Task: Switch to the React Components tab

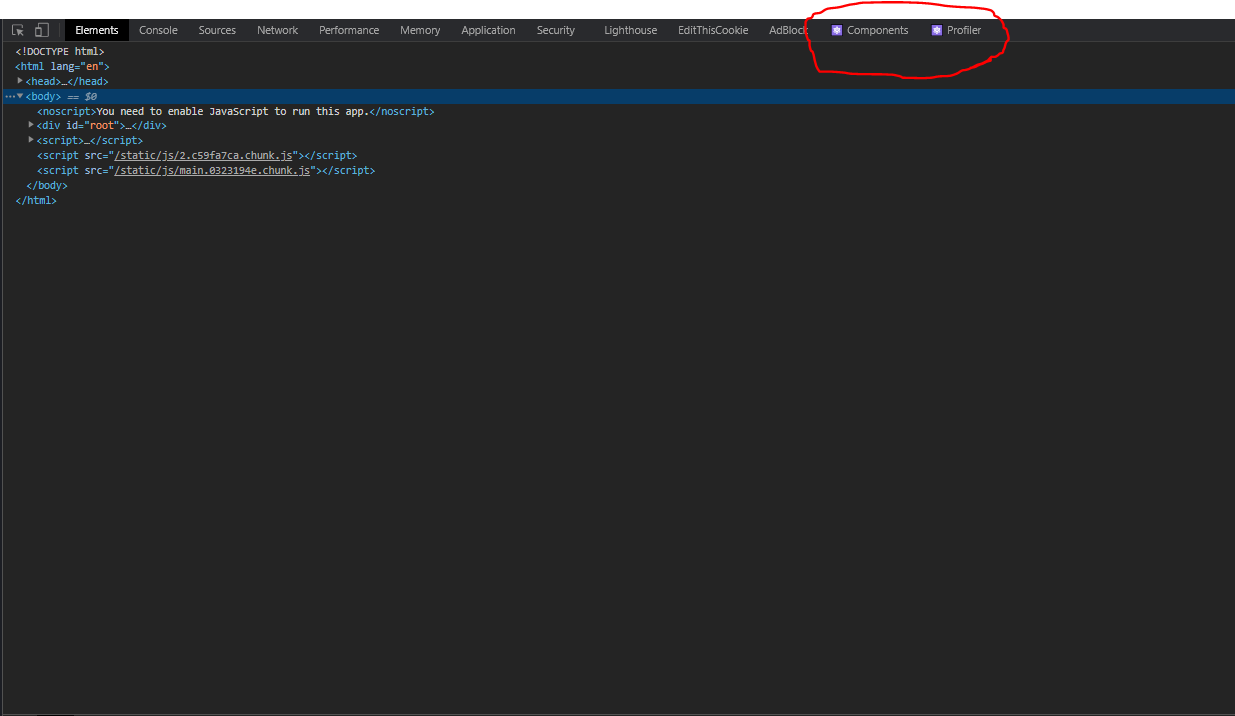Action: click(870, 30)
